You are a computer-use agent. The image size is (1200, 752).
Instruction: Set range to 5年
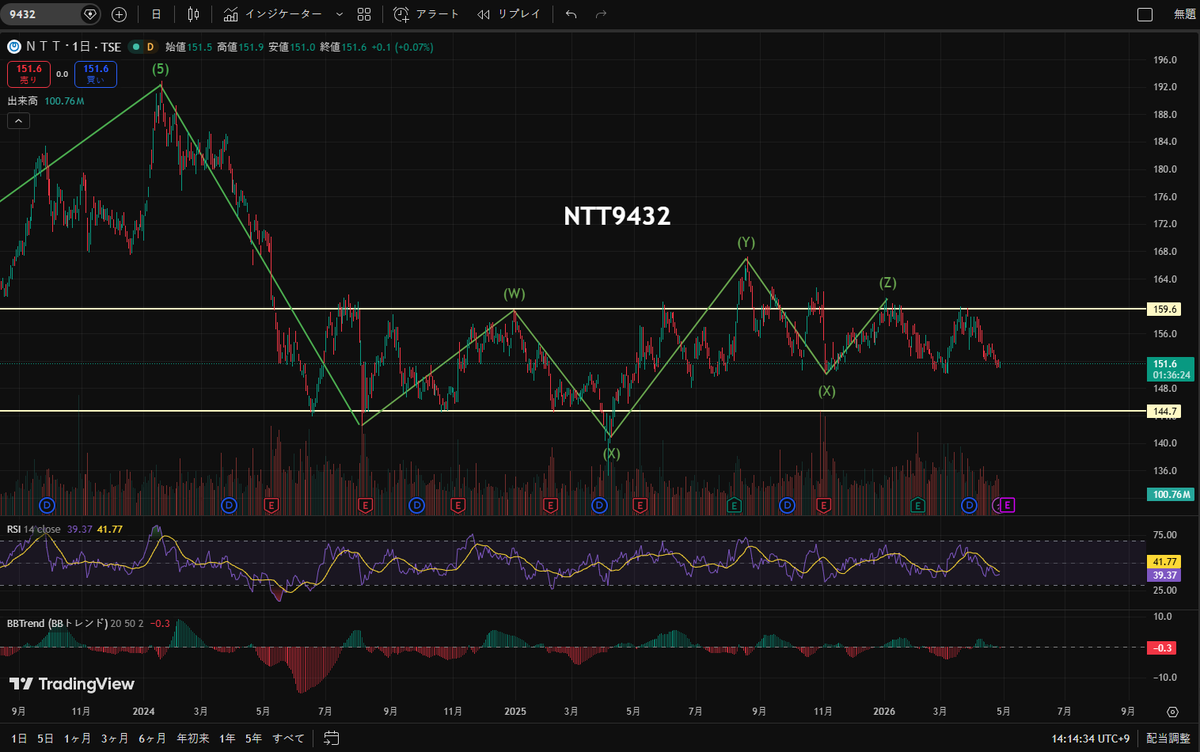coord(254,738)
